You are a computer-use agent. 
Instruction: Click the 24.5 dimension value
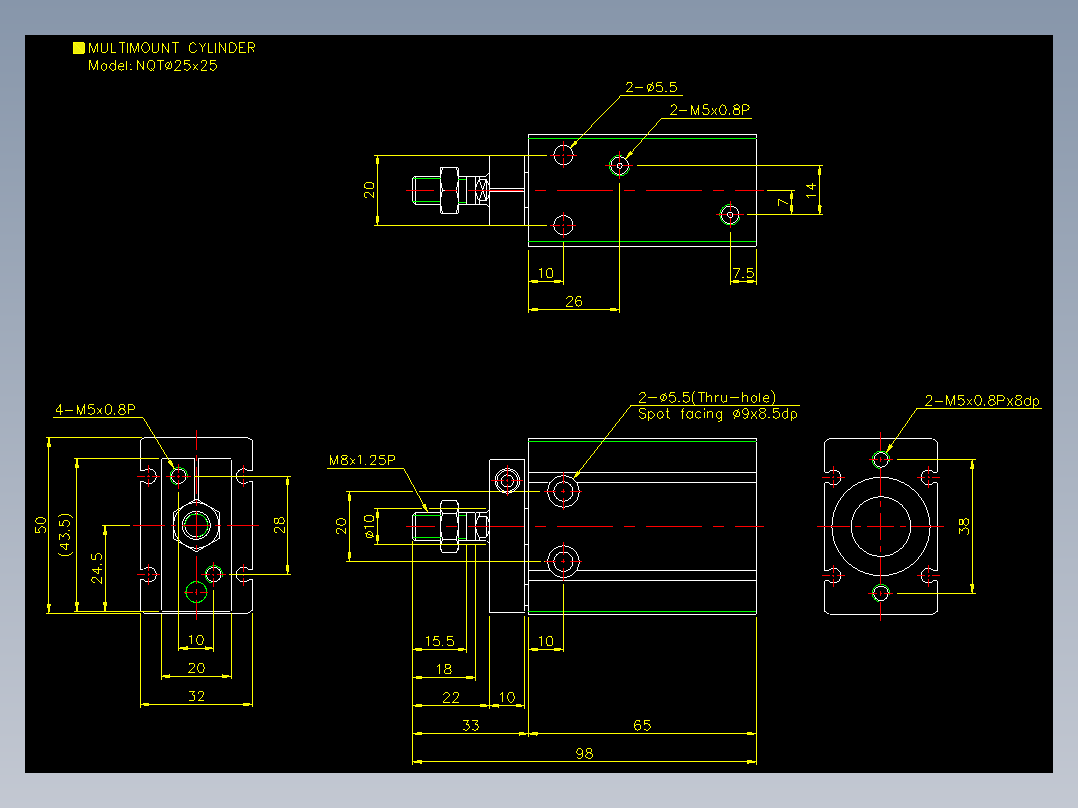[97, 569]
